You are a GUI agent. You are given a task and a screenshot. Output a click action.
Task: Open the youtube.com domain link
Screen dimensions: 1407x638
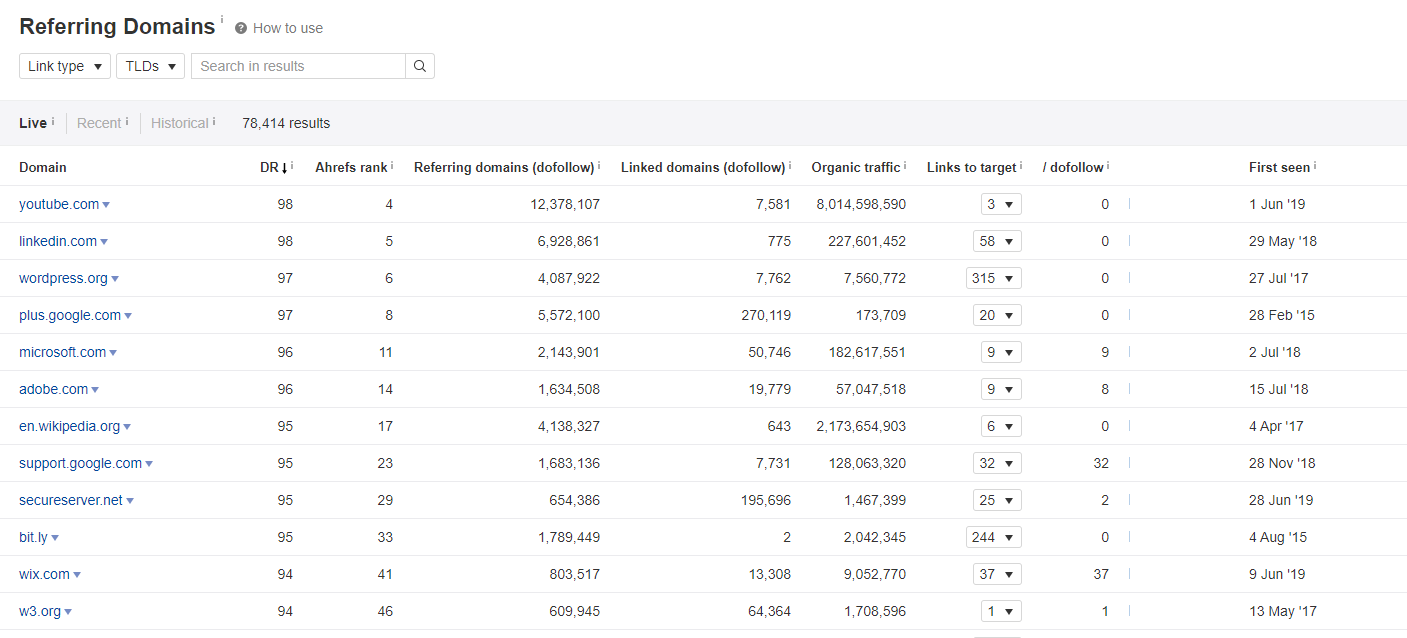point(59,204)
